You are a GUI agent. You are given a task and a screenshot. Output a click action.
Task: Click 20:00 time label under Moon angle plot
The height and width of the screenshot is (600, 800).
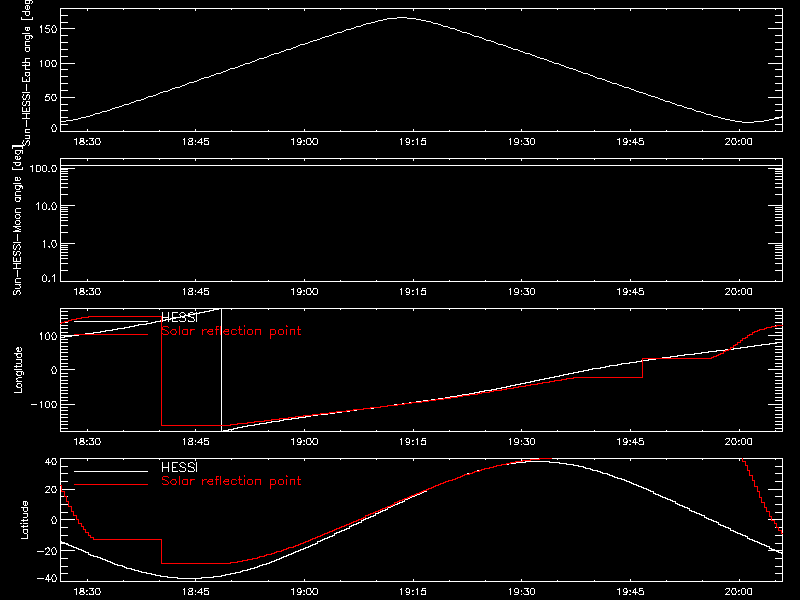point(738,291)
